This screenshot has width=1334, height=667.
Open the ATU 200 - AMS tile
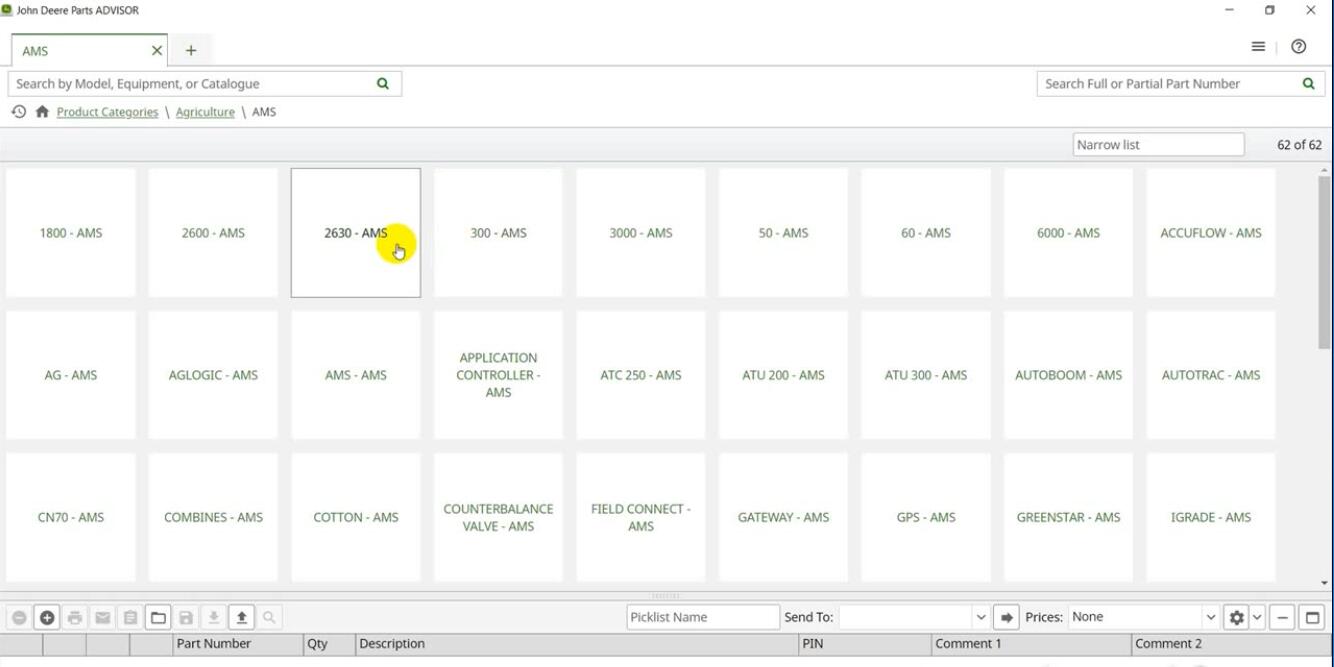[783, 375]
